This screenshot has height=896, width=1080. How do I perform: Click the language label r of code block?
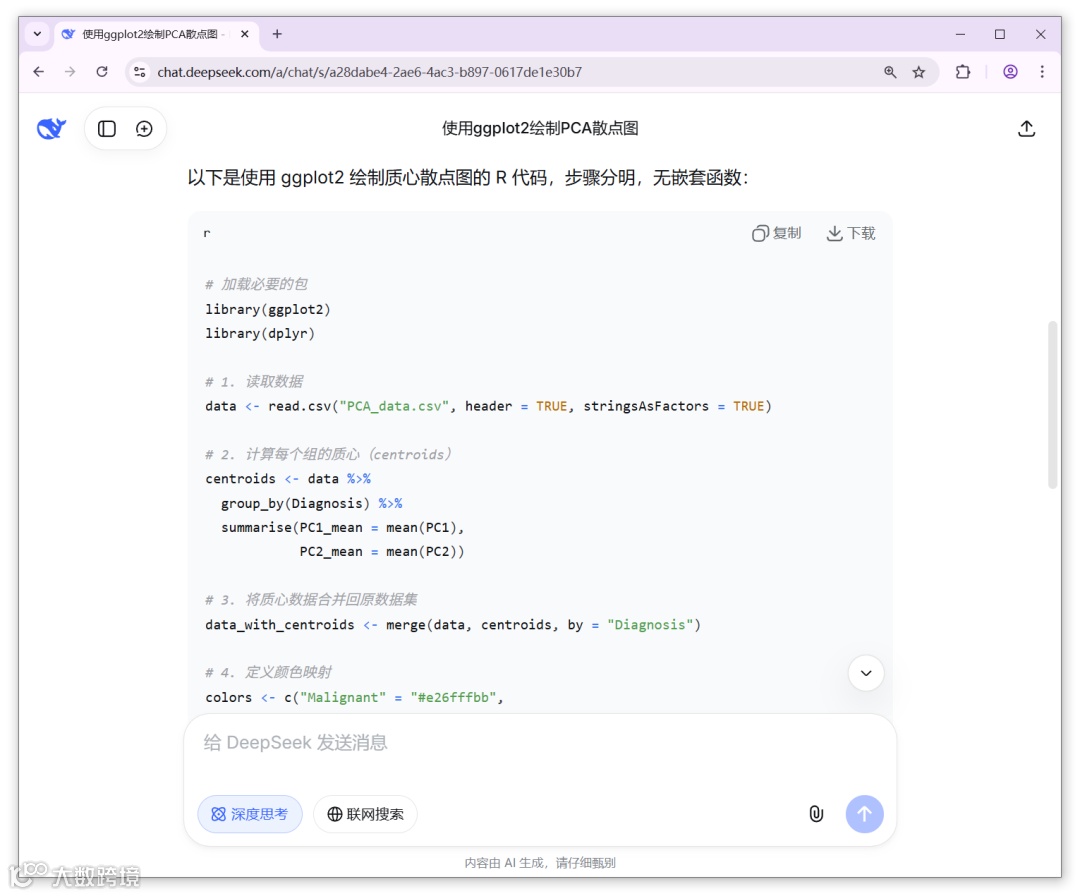click(207, 233)
